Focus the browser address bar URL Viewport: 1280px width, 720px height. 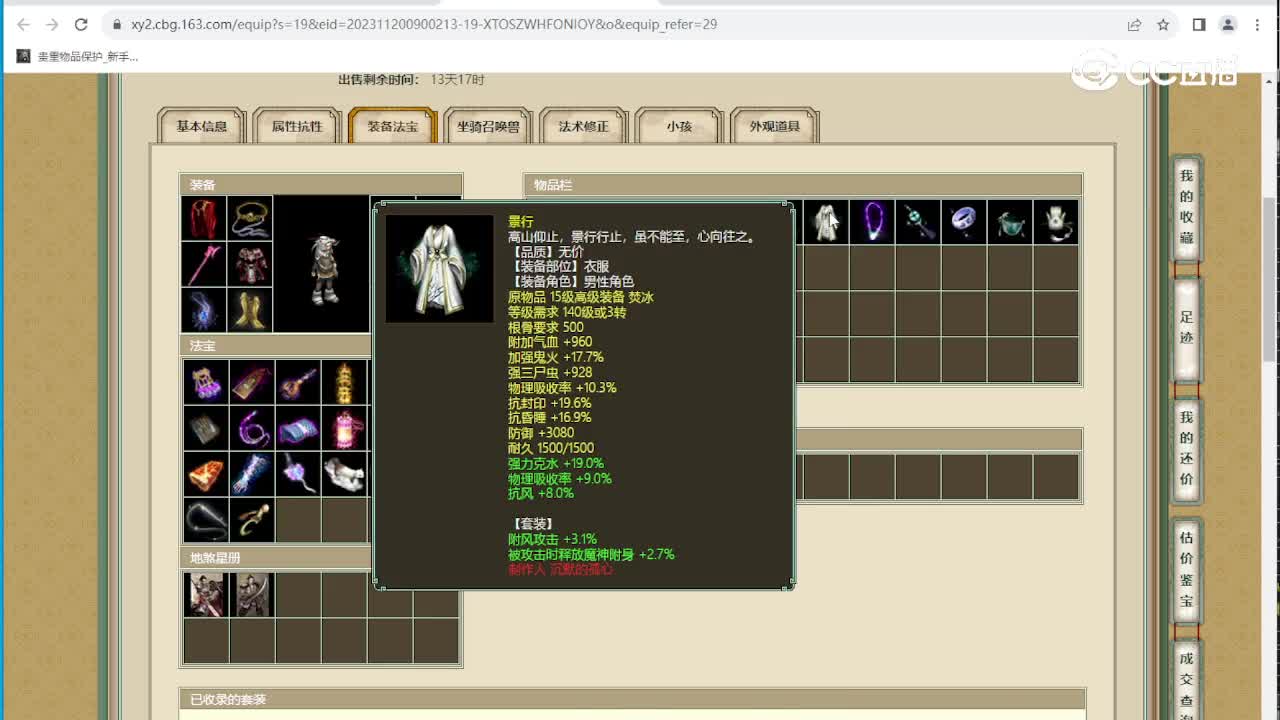coord(424,24)
